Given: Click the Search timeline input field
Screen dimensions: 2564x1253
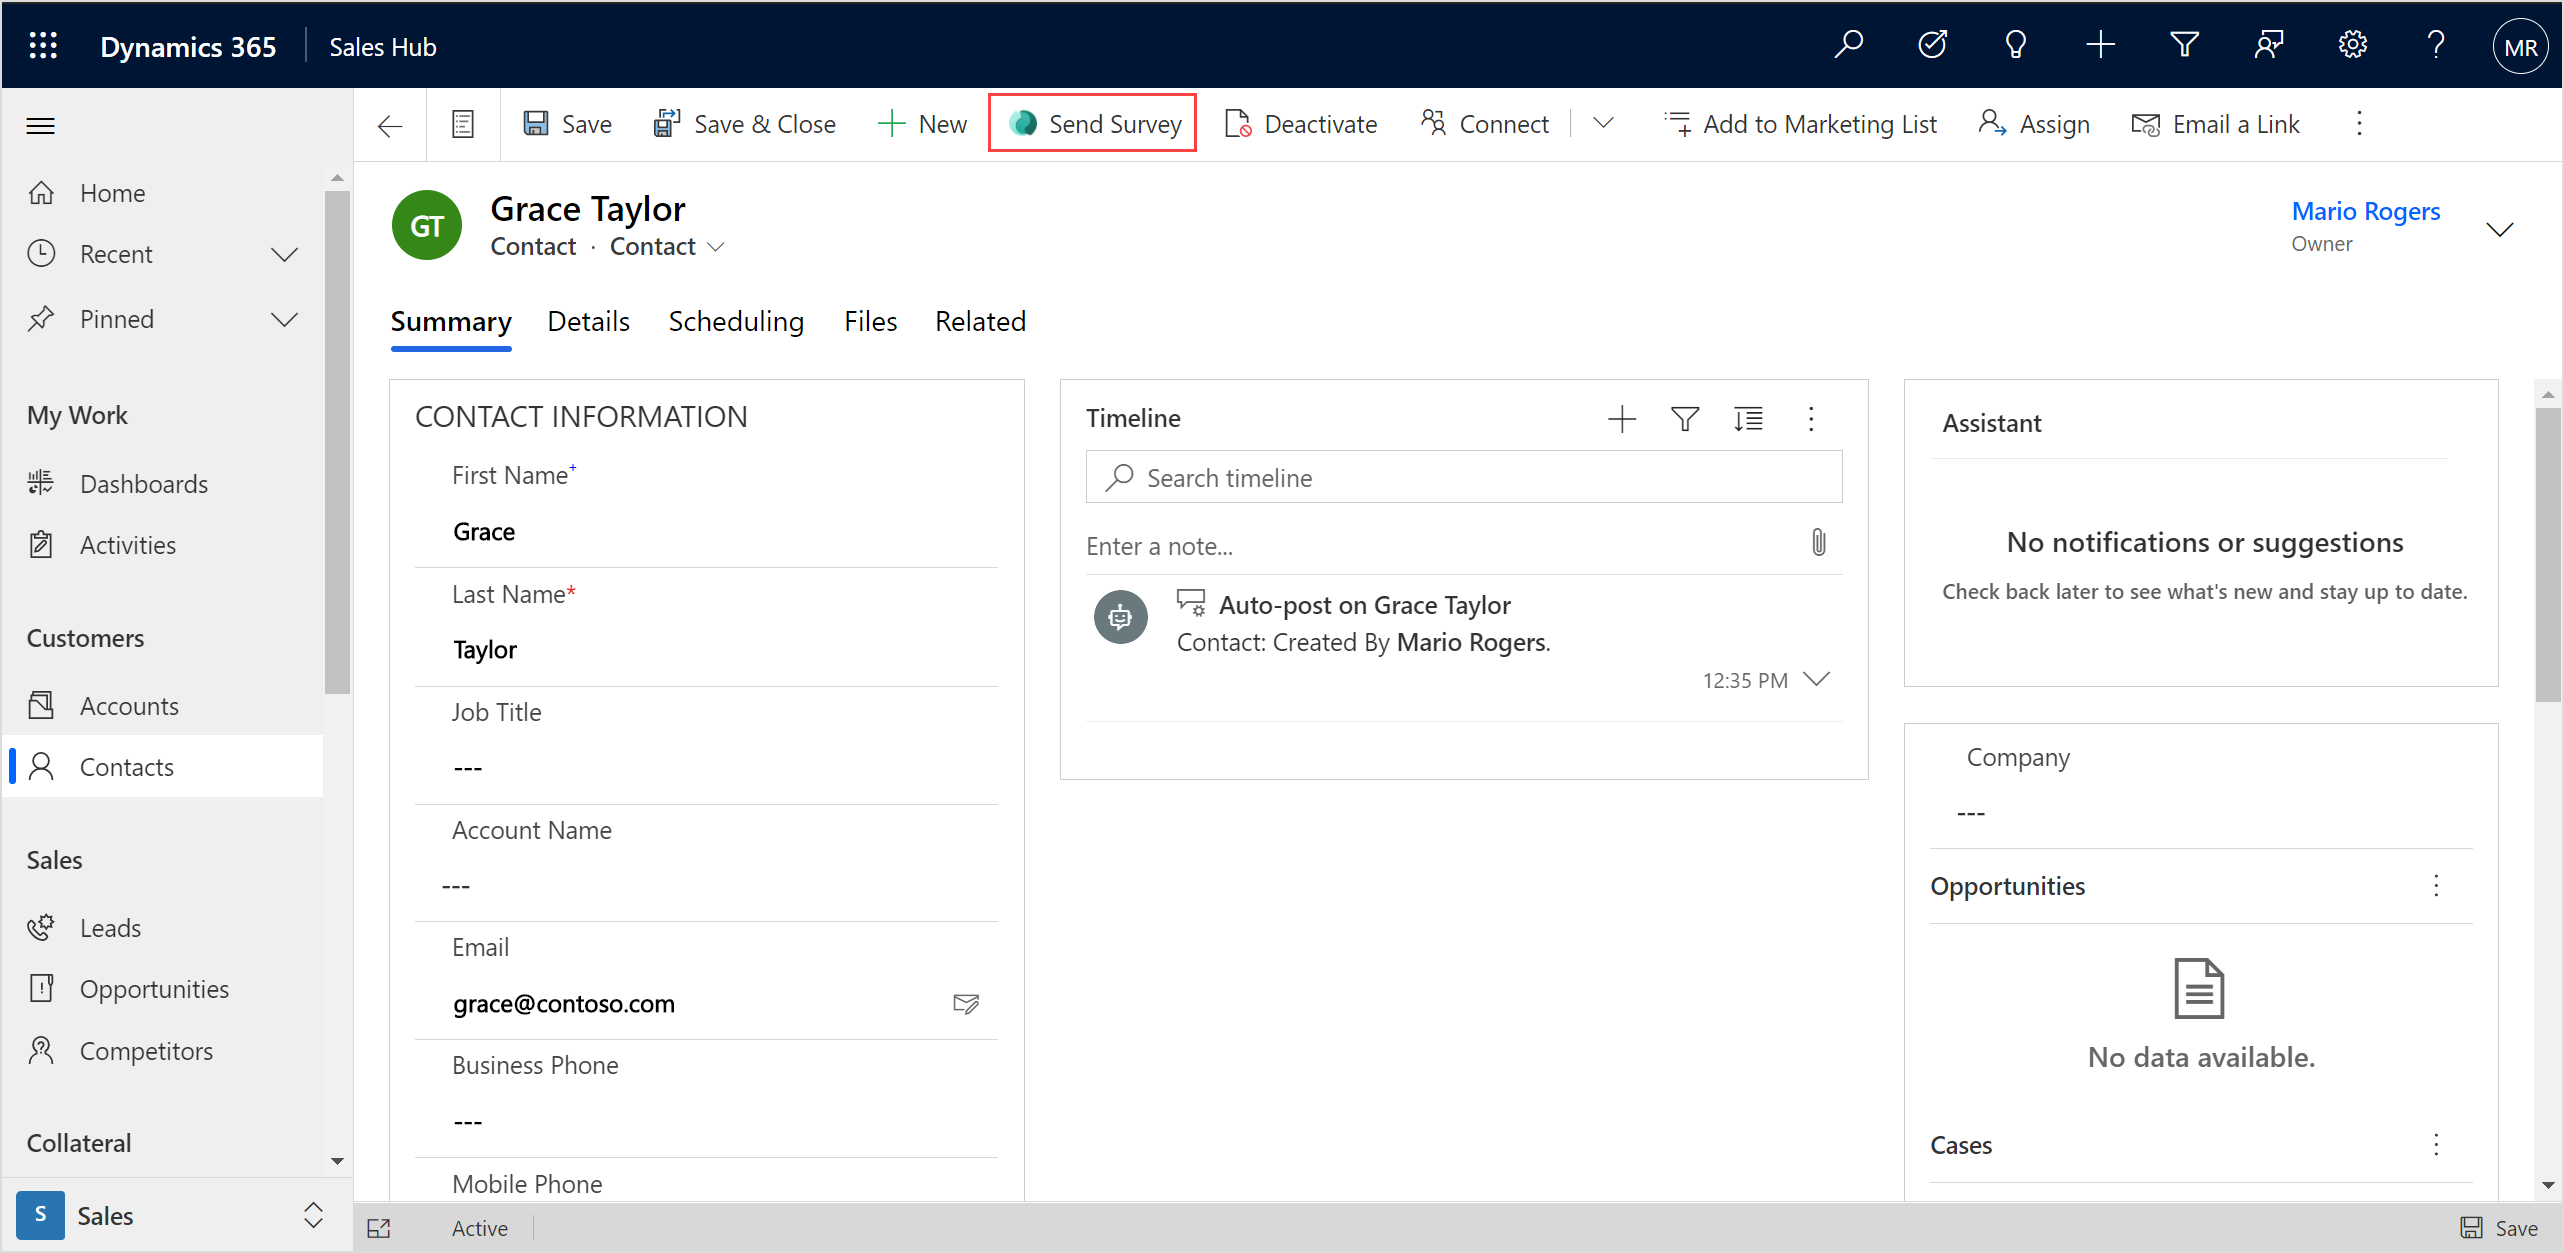Looking at the screenshot, I should point(1462,476).
